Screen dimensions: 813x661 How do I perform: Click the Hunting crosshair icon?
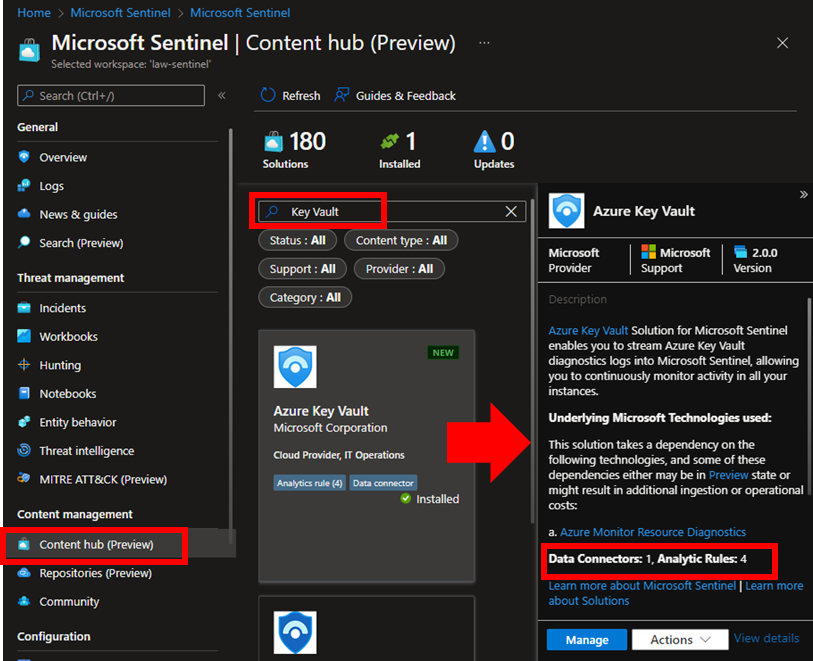click(x=24, y=364)
